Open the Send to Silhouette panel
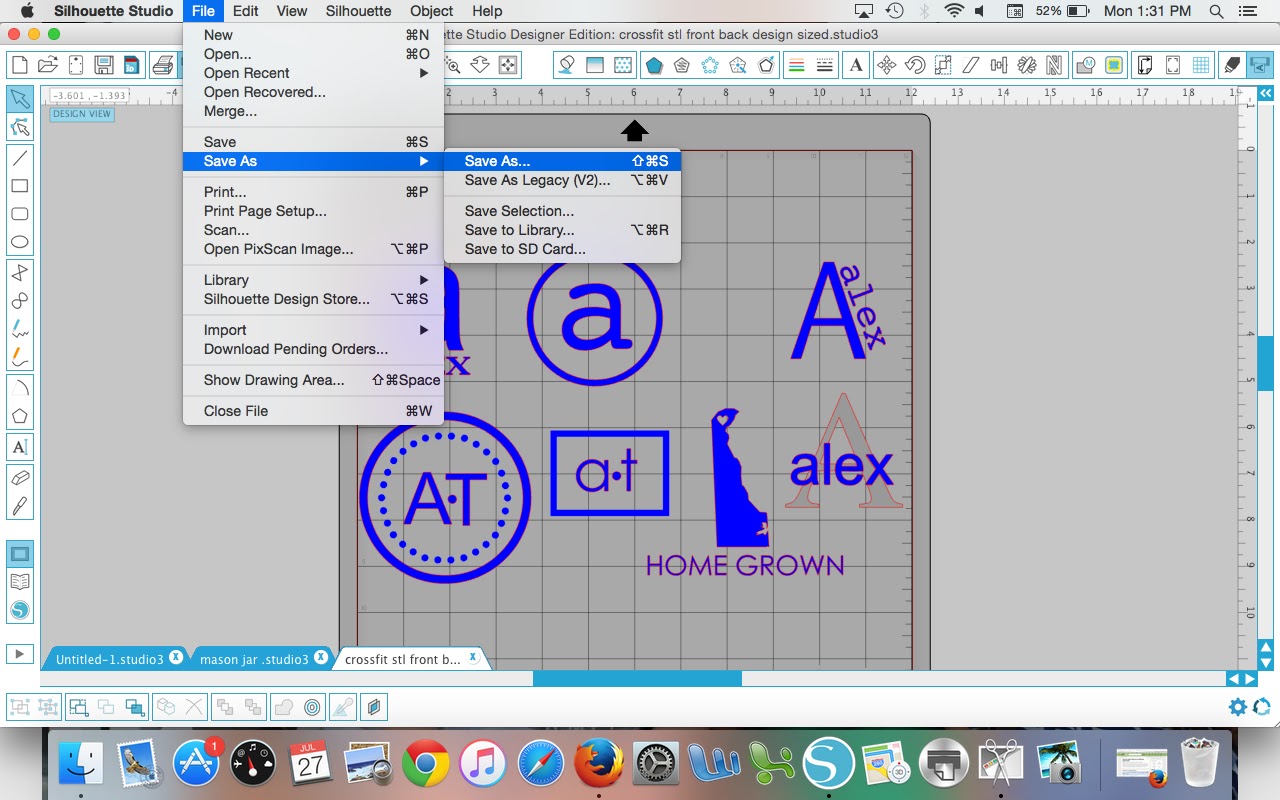 [1258, 63]
